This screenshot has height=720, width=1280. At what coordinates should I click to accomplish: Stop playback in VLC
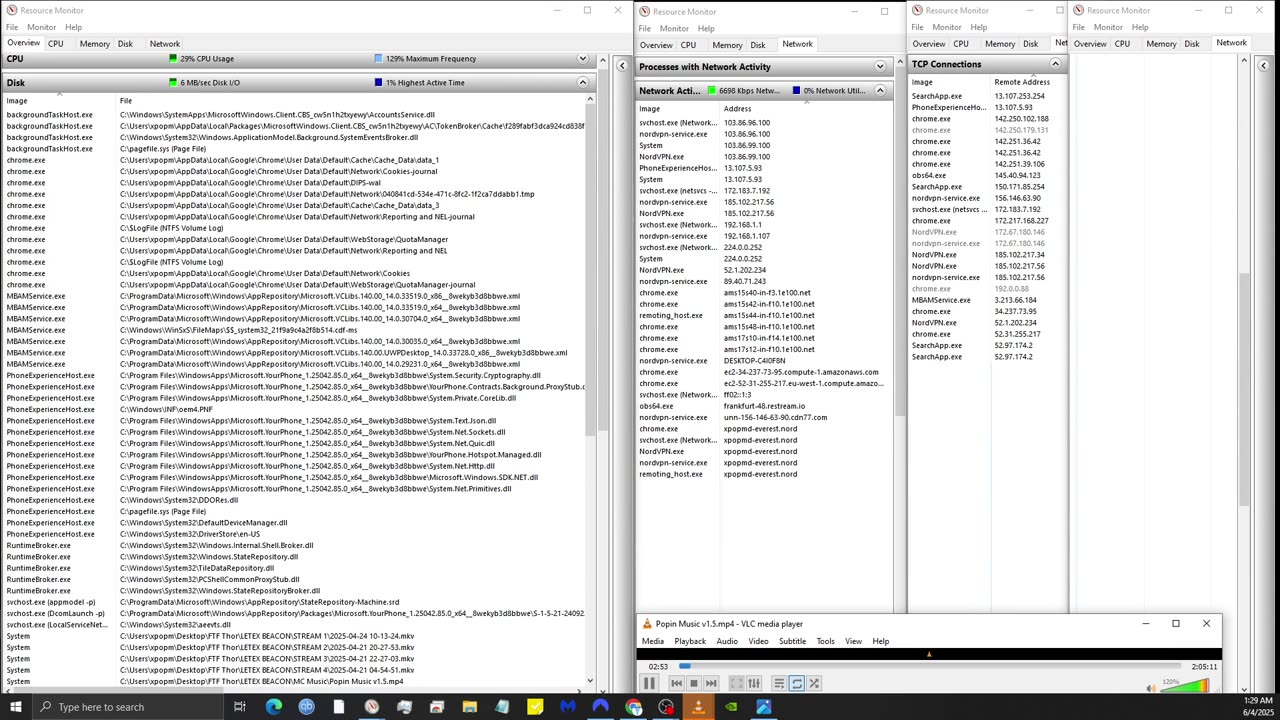(693, 684)
